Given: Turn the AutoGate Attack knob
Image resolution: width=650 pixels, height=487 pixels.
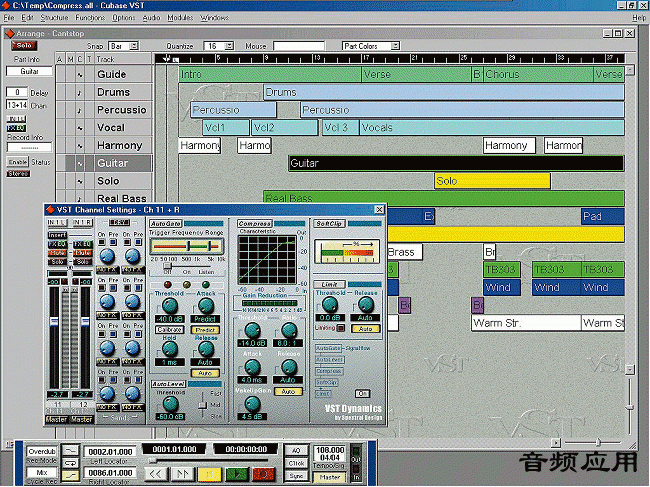Looking at the screenshot, I should coord(206,306).
